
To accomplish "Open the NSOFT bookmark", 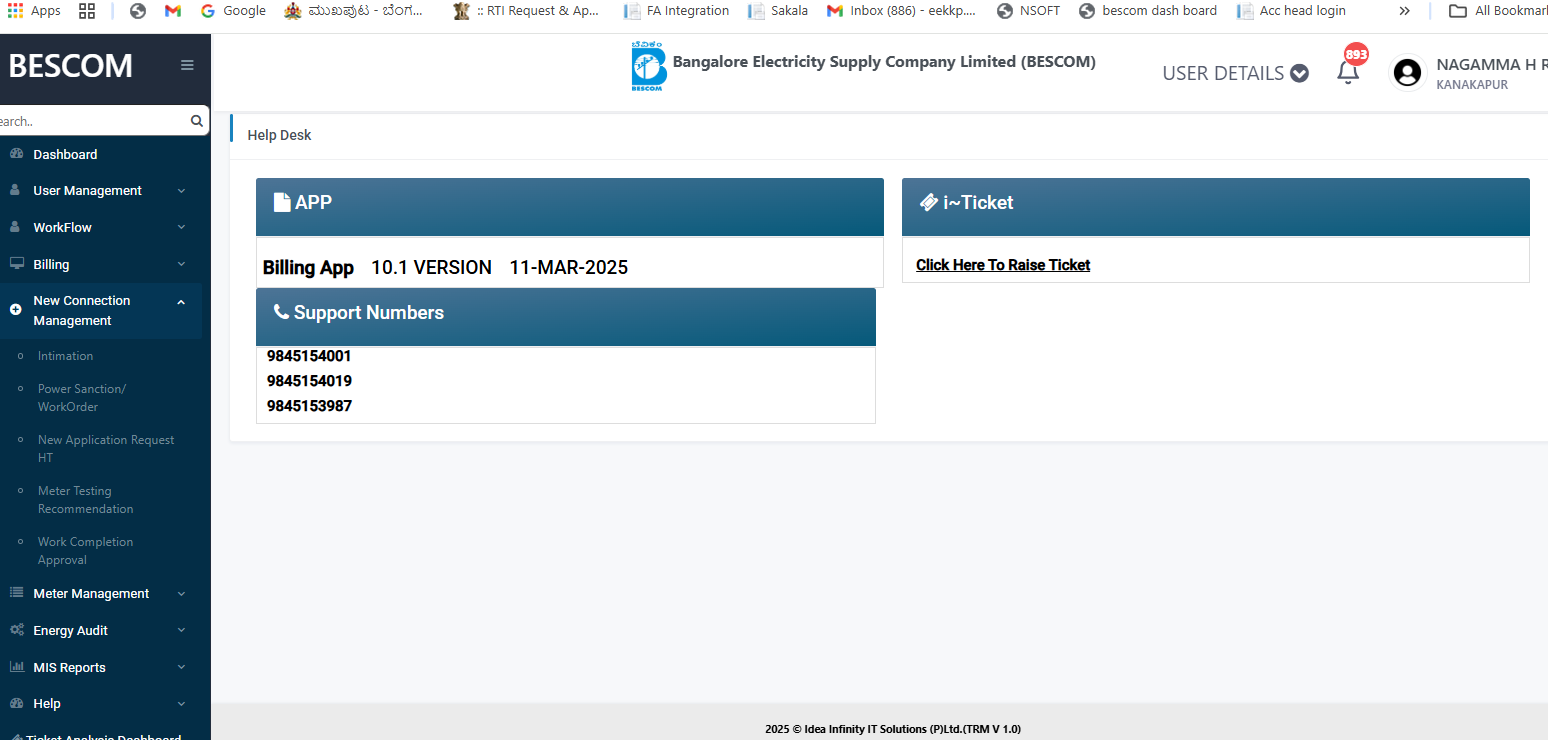I will point(1029,11).
